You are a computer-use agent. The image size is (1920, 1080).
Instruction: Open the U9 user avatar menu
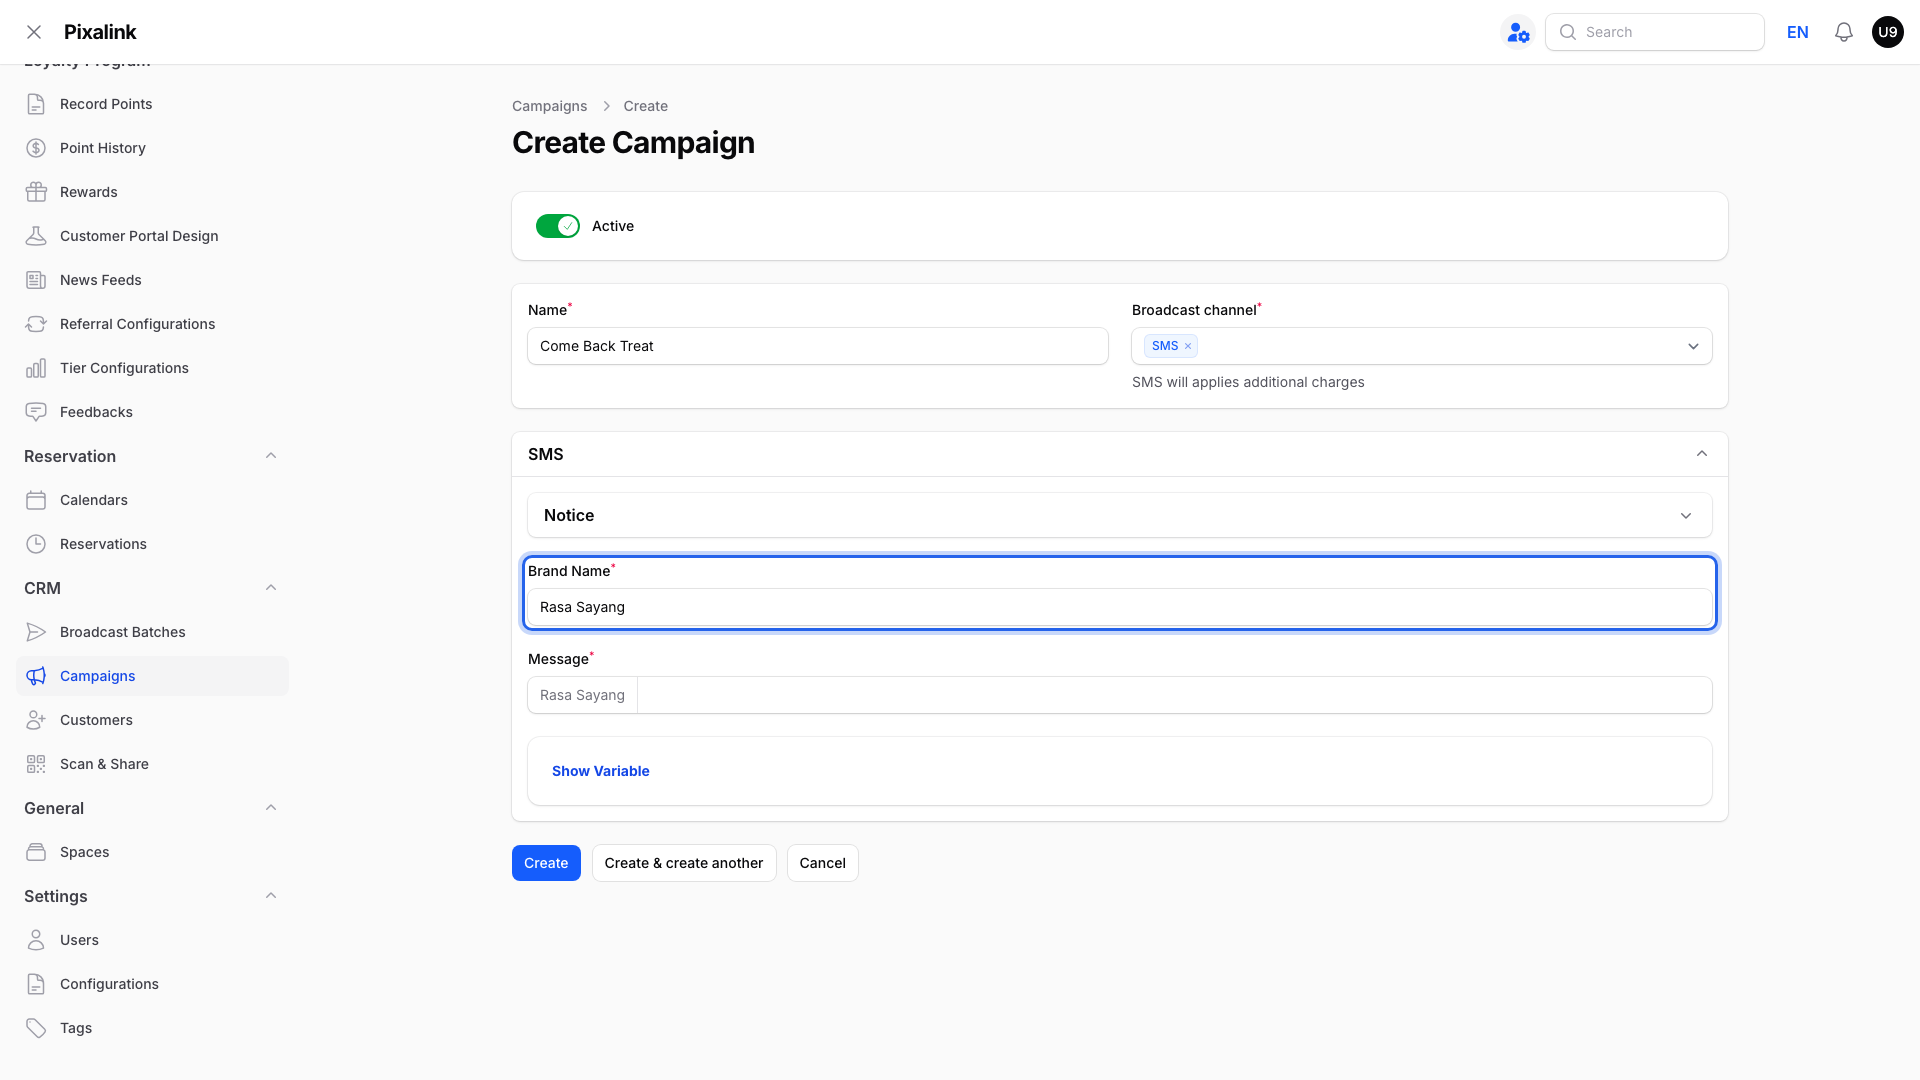click(1887, 32)
